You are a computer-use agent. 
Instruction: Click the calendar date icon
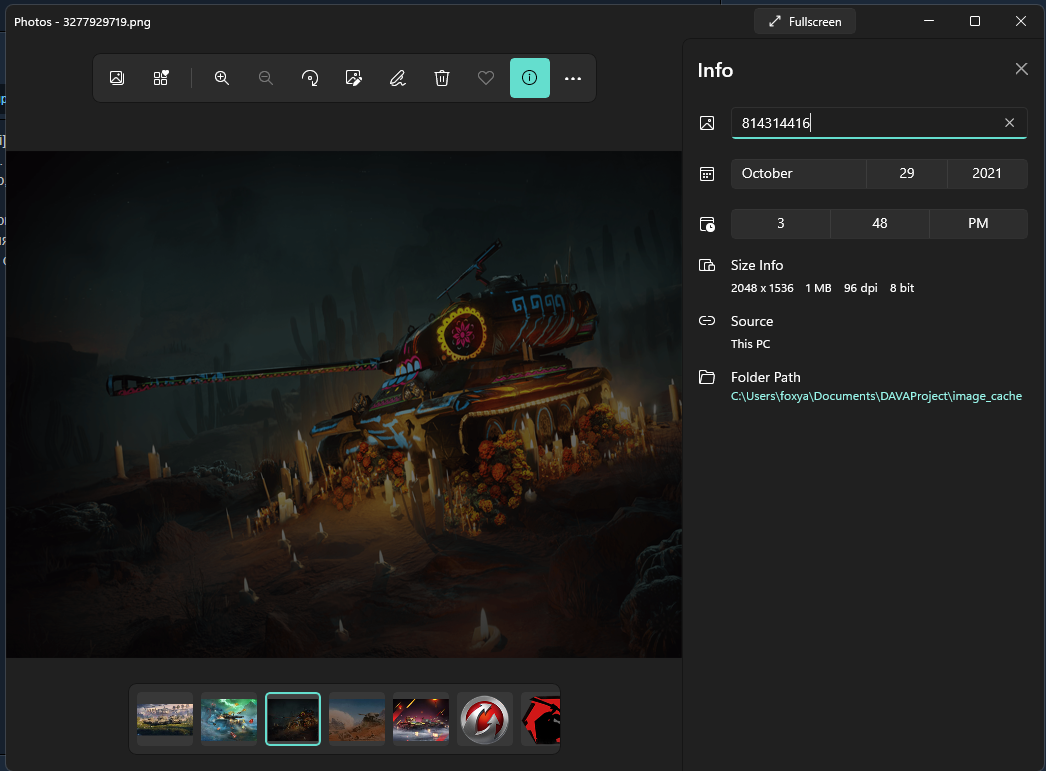click(707, 174)
